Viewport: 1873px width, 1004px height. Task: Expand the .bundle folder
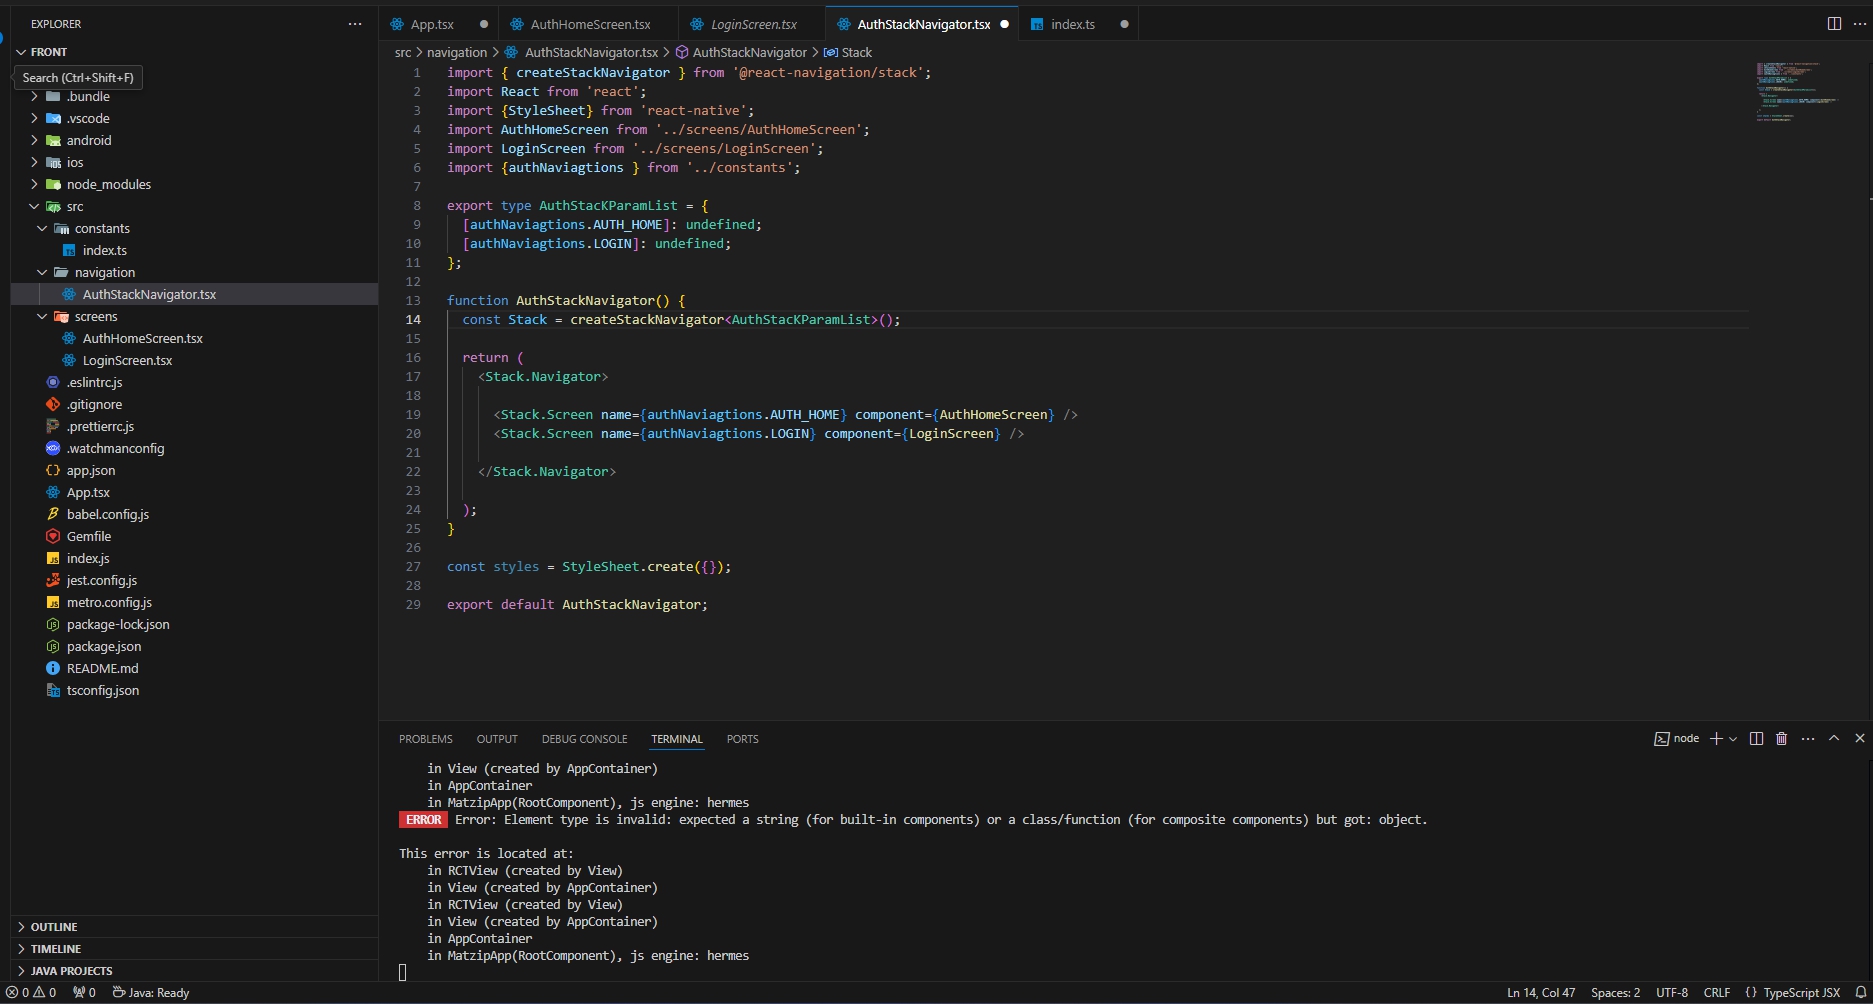coord(88,96)
